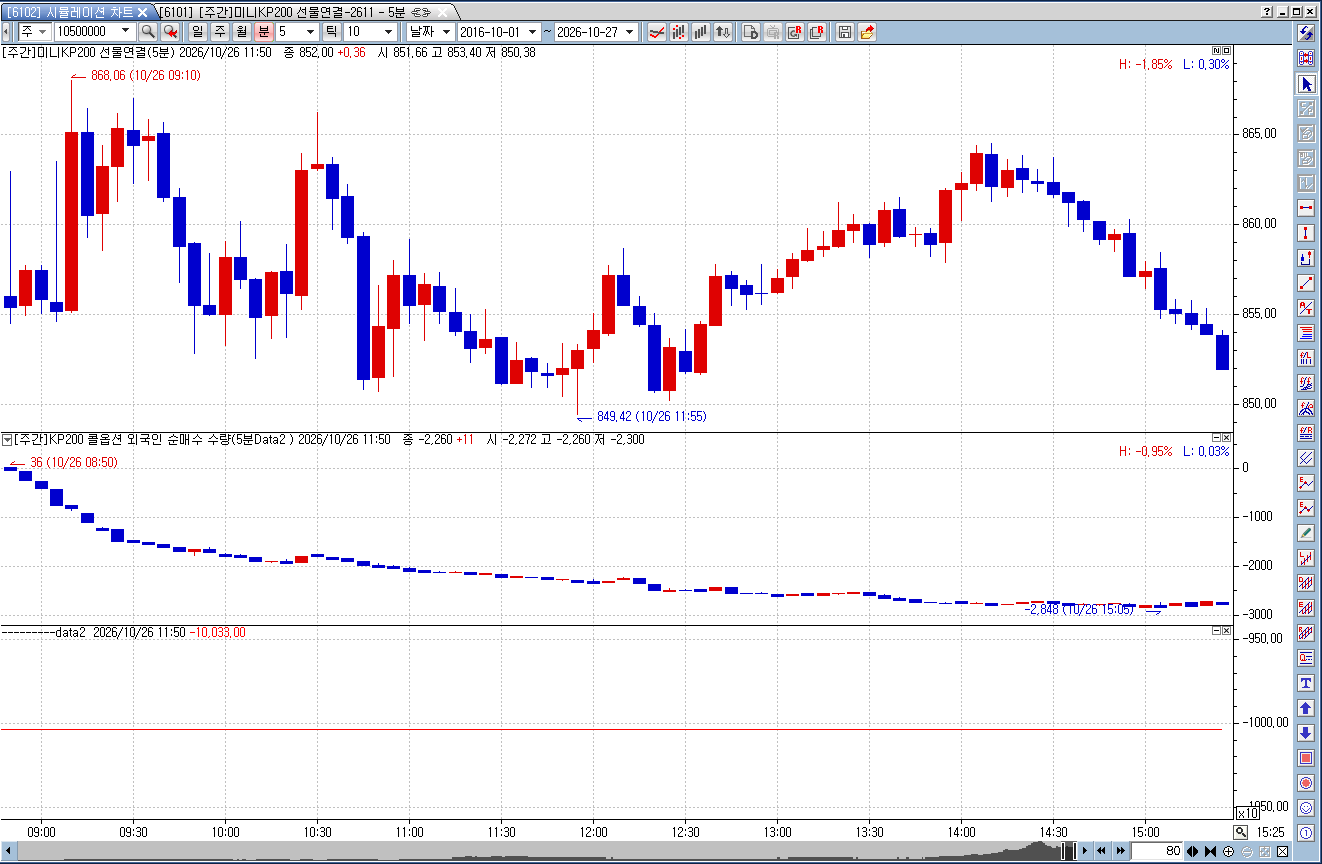Click the red up arrow marker tool

click(x=1306, y=708)
